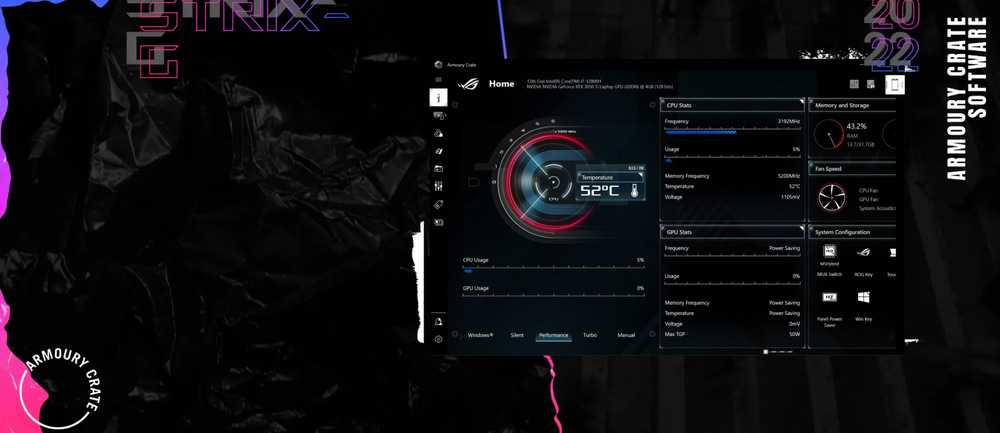The width and height of the screenshot is (1000, 433).
Task: Select the Windows operating mode
Action: (480, 335)
